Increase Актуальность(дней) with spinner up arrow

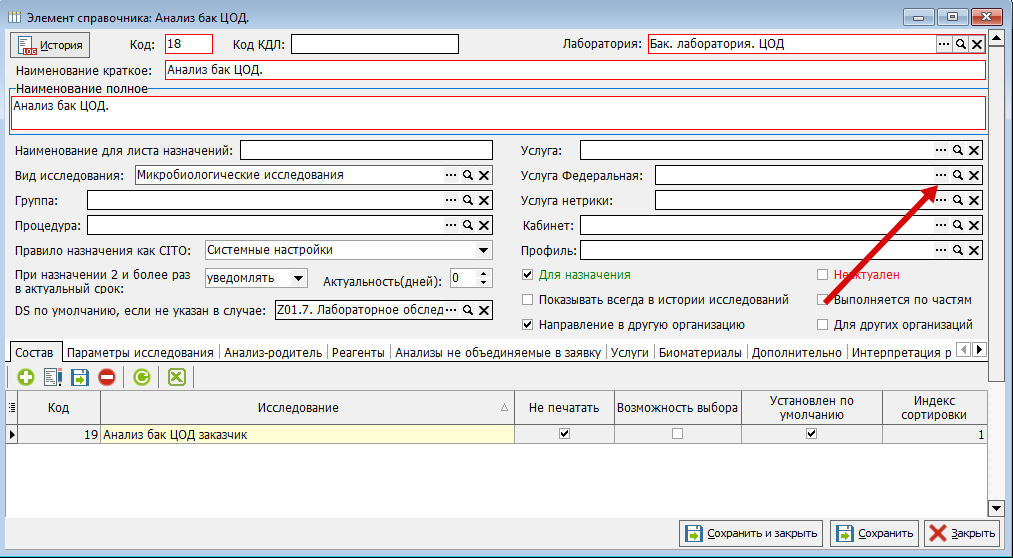pos(485,274)
